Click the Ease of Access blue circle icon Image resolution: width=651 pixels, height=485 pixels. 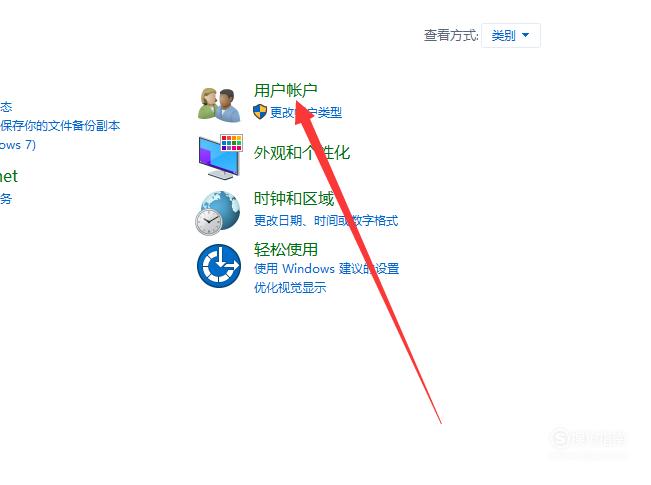click(219, 266)
